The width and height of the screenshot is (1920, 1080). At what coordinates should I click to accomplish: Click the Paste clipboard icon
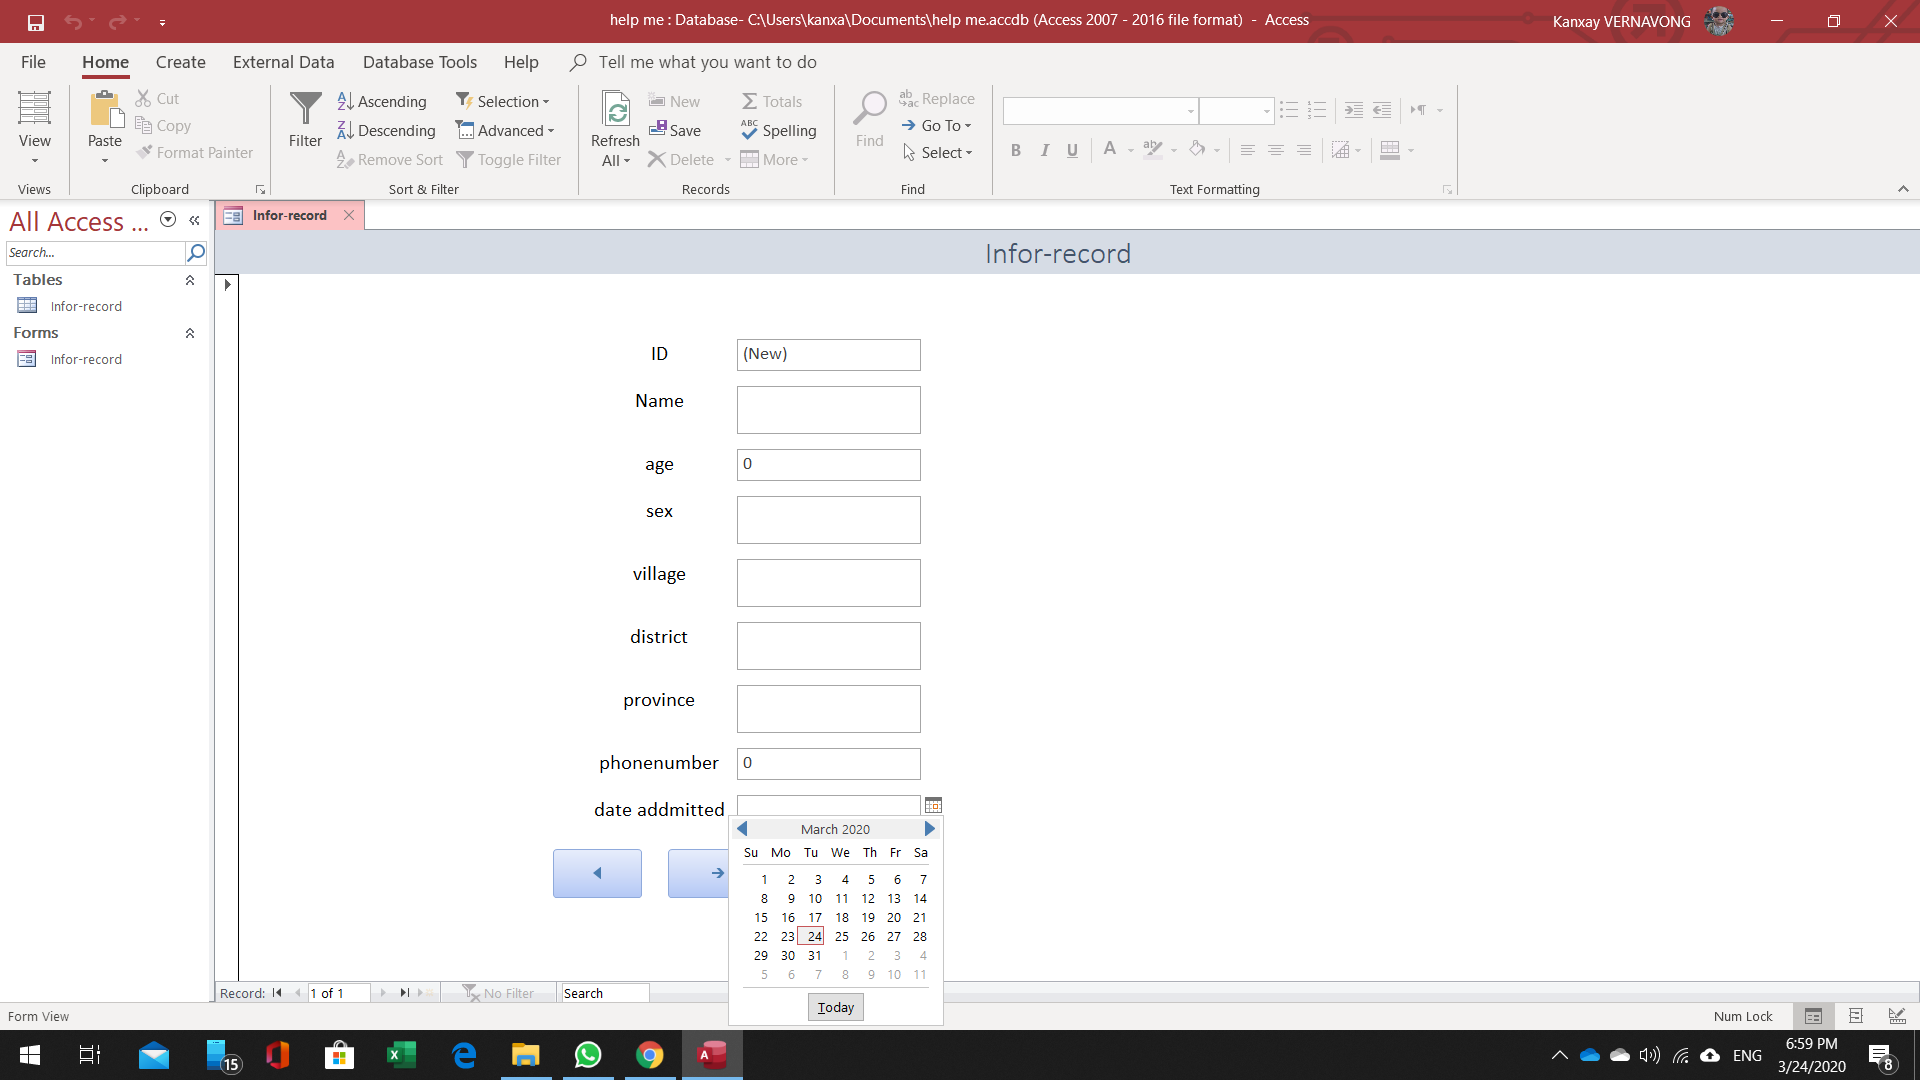tap(104, 110)
